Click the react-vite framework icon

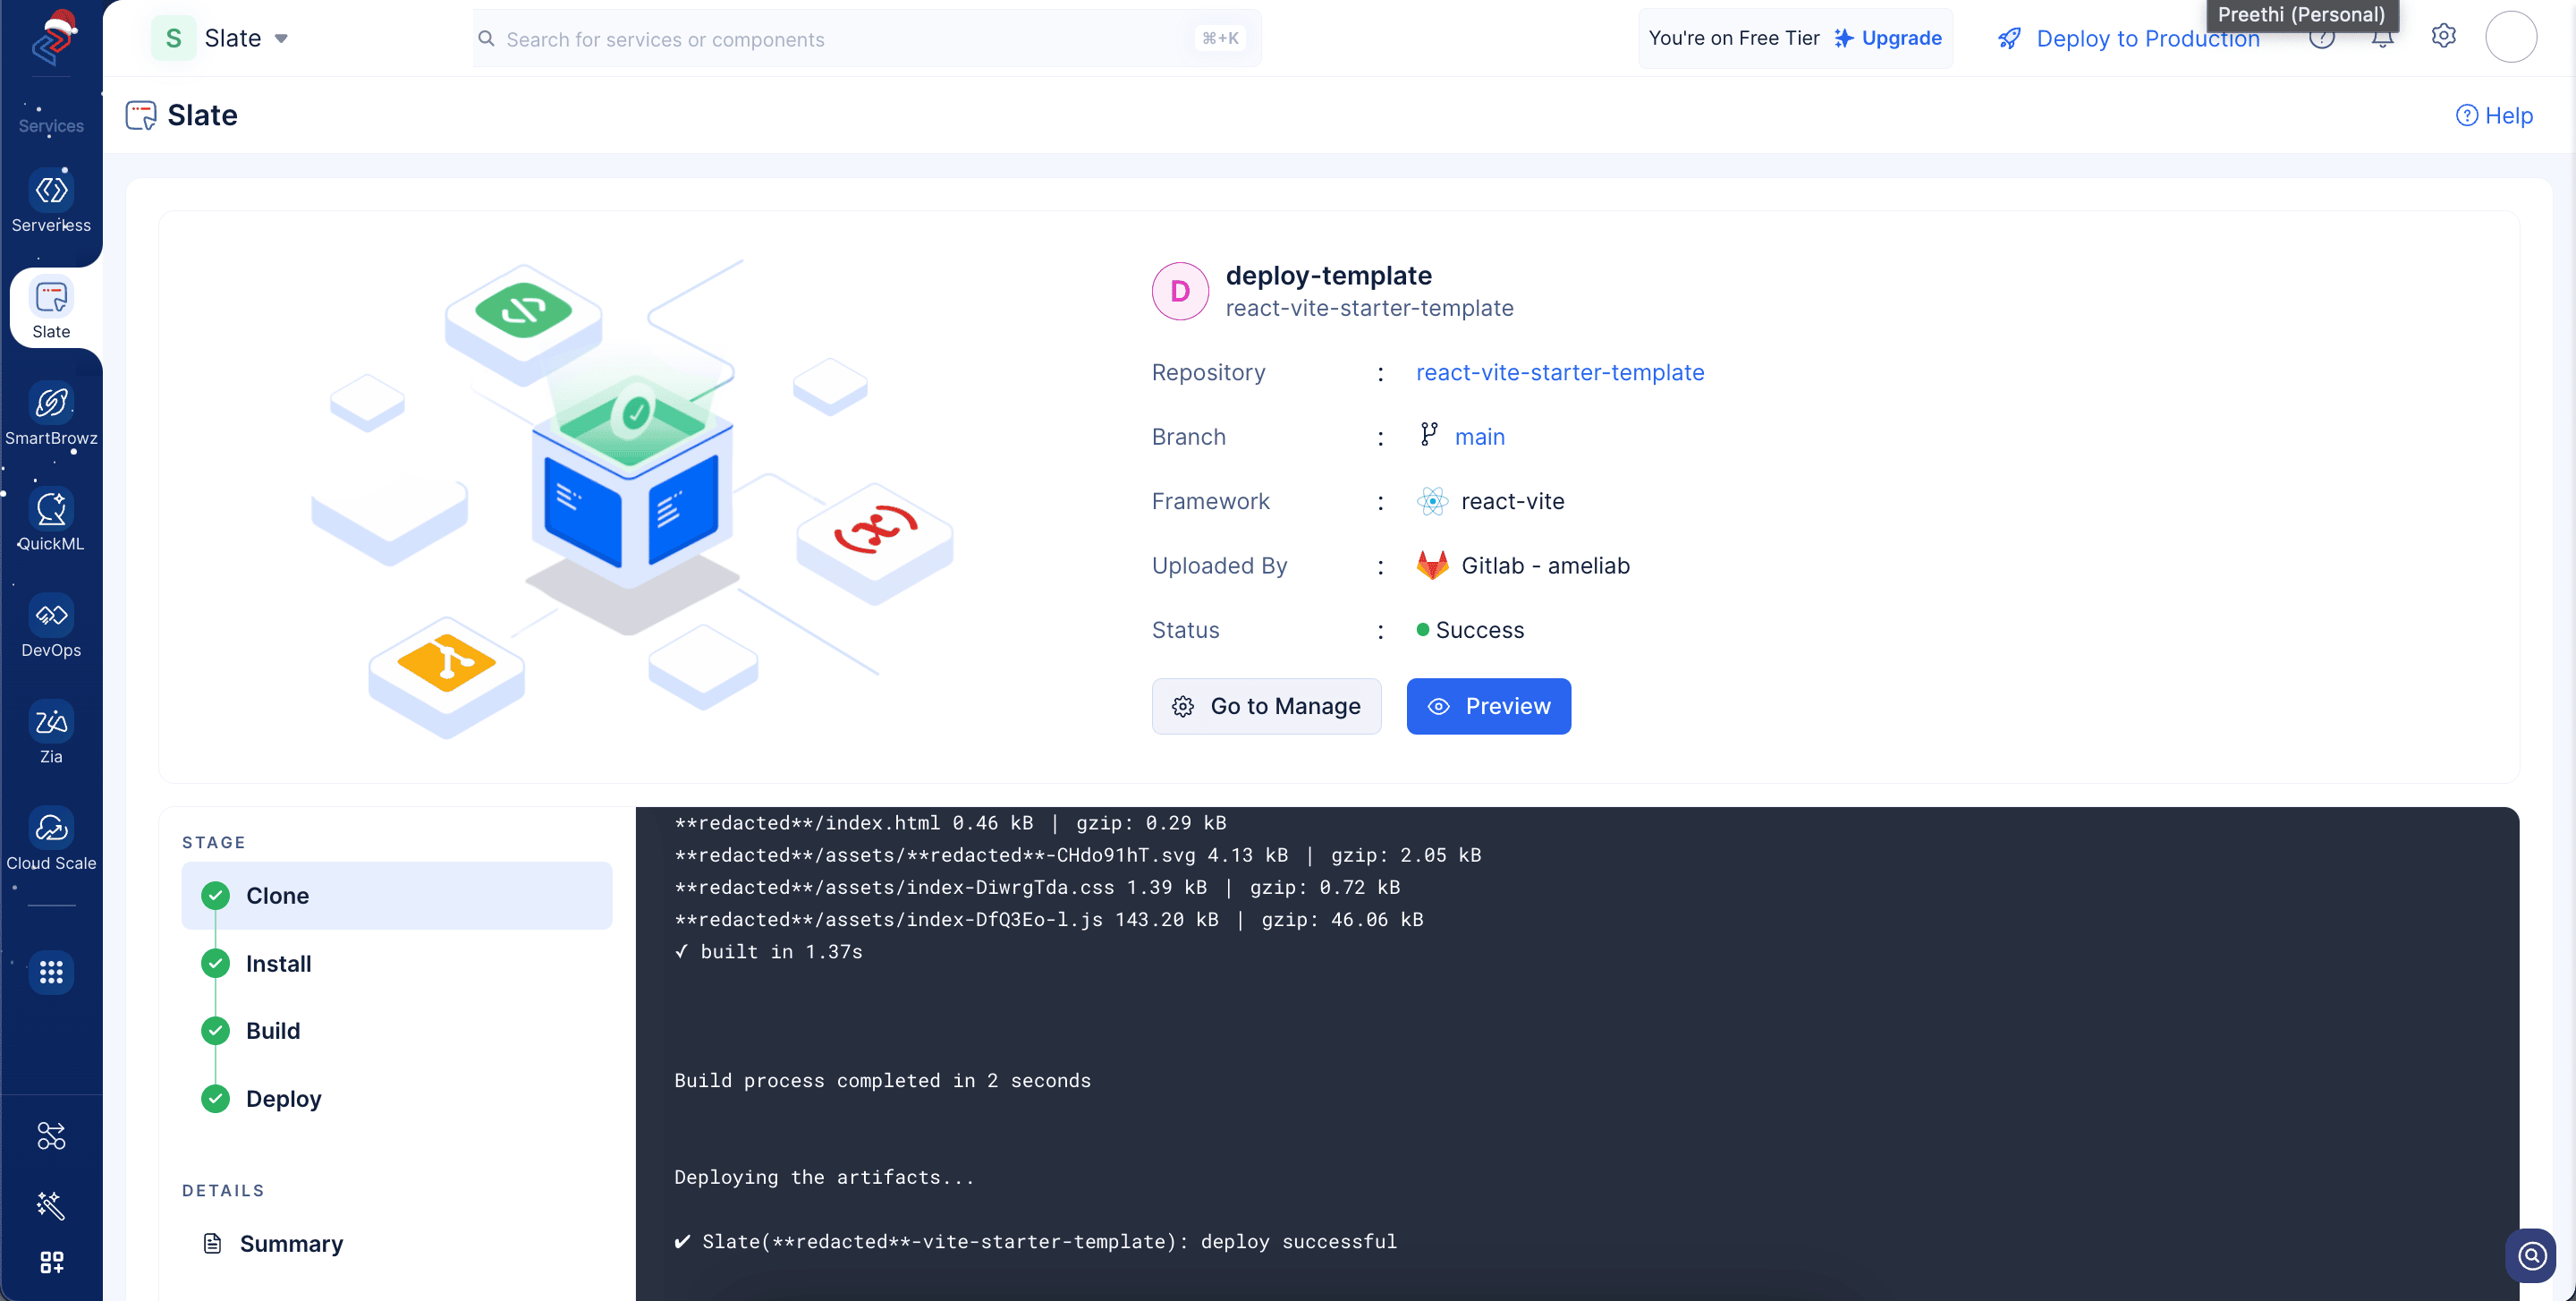pos(1432,501)
